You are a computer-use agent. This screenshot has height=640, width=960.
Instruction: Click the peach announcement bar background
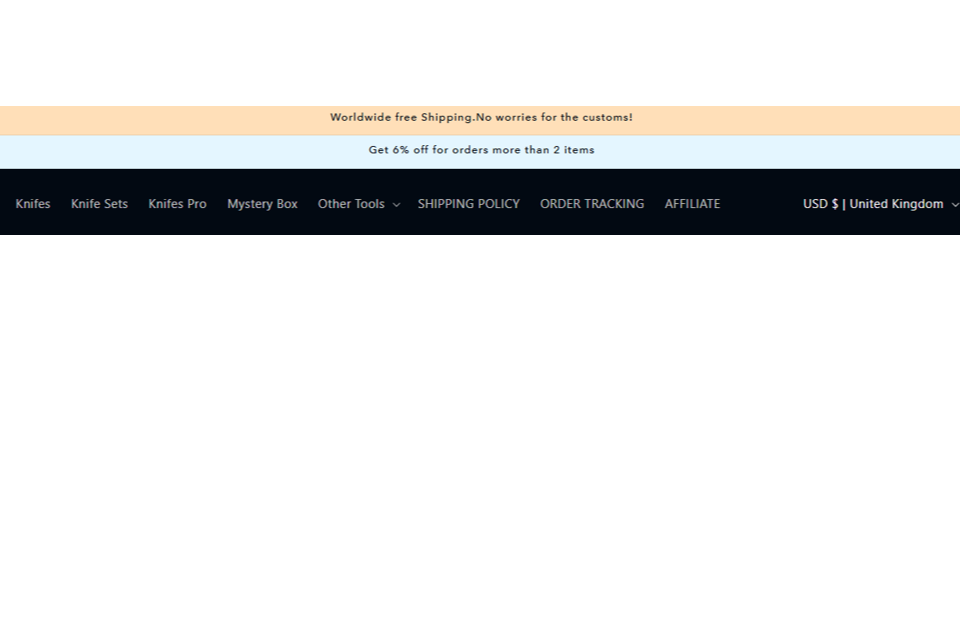150,120
